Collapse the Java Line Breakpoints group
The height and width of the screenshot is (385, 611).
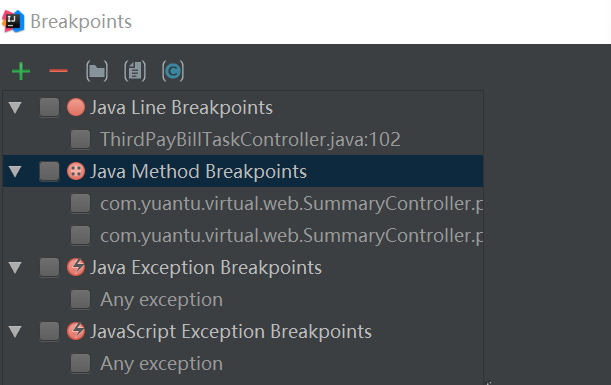[15, 108]
